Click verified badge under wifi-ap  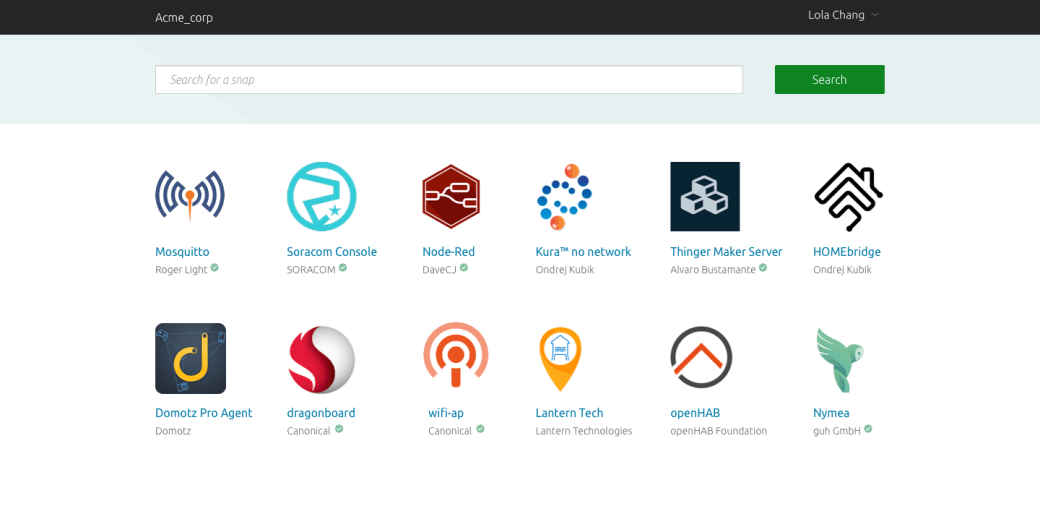pyautogui.click(x=480, y=429)
